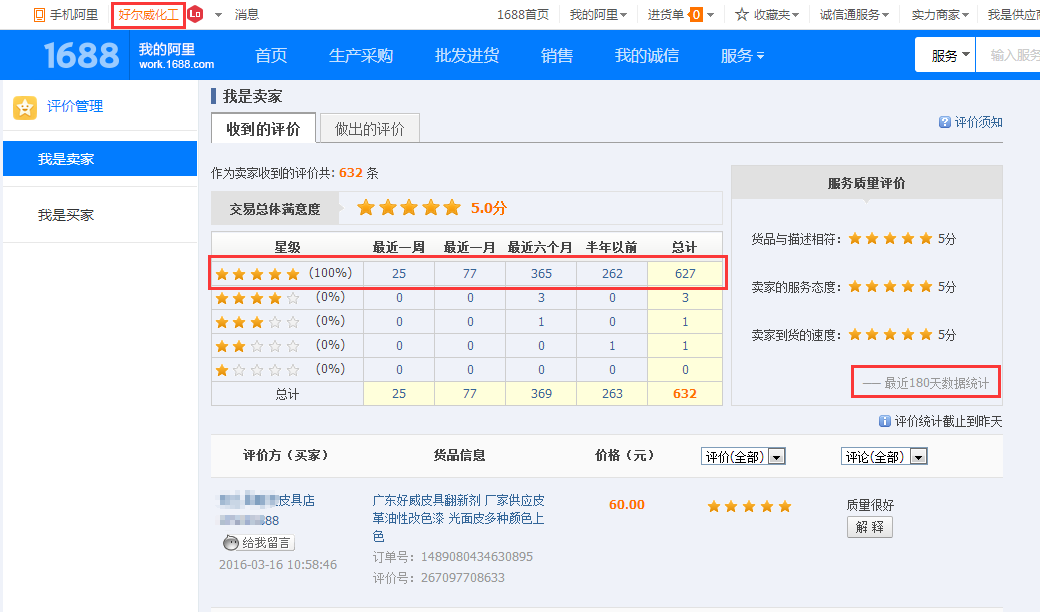
Task: Click the 解释 button
Action: click(x=869, y=527)
